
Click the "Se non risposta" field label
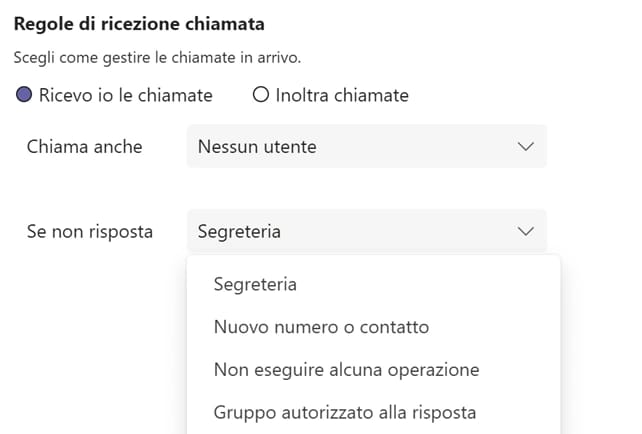90,232
